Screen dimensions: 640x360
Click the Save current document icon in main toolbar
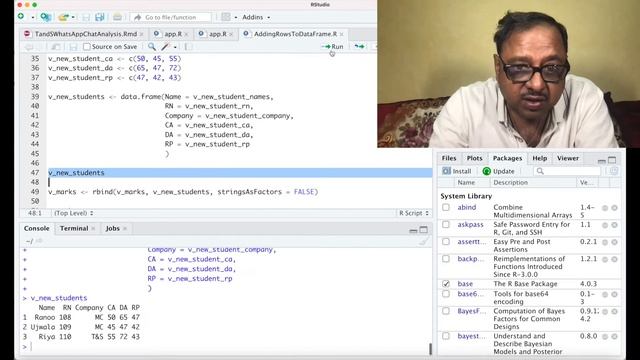tap(86, 17)
